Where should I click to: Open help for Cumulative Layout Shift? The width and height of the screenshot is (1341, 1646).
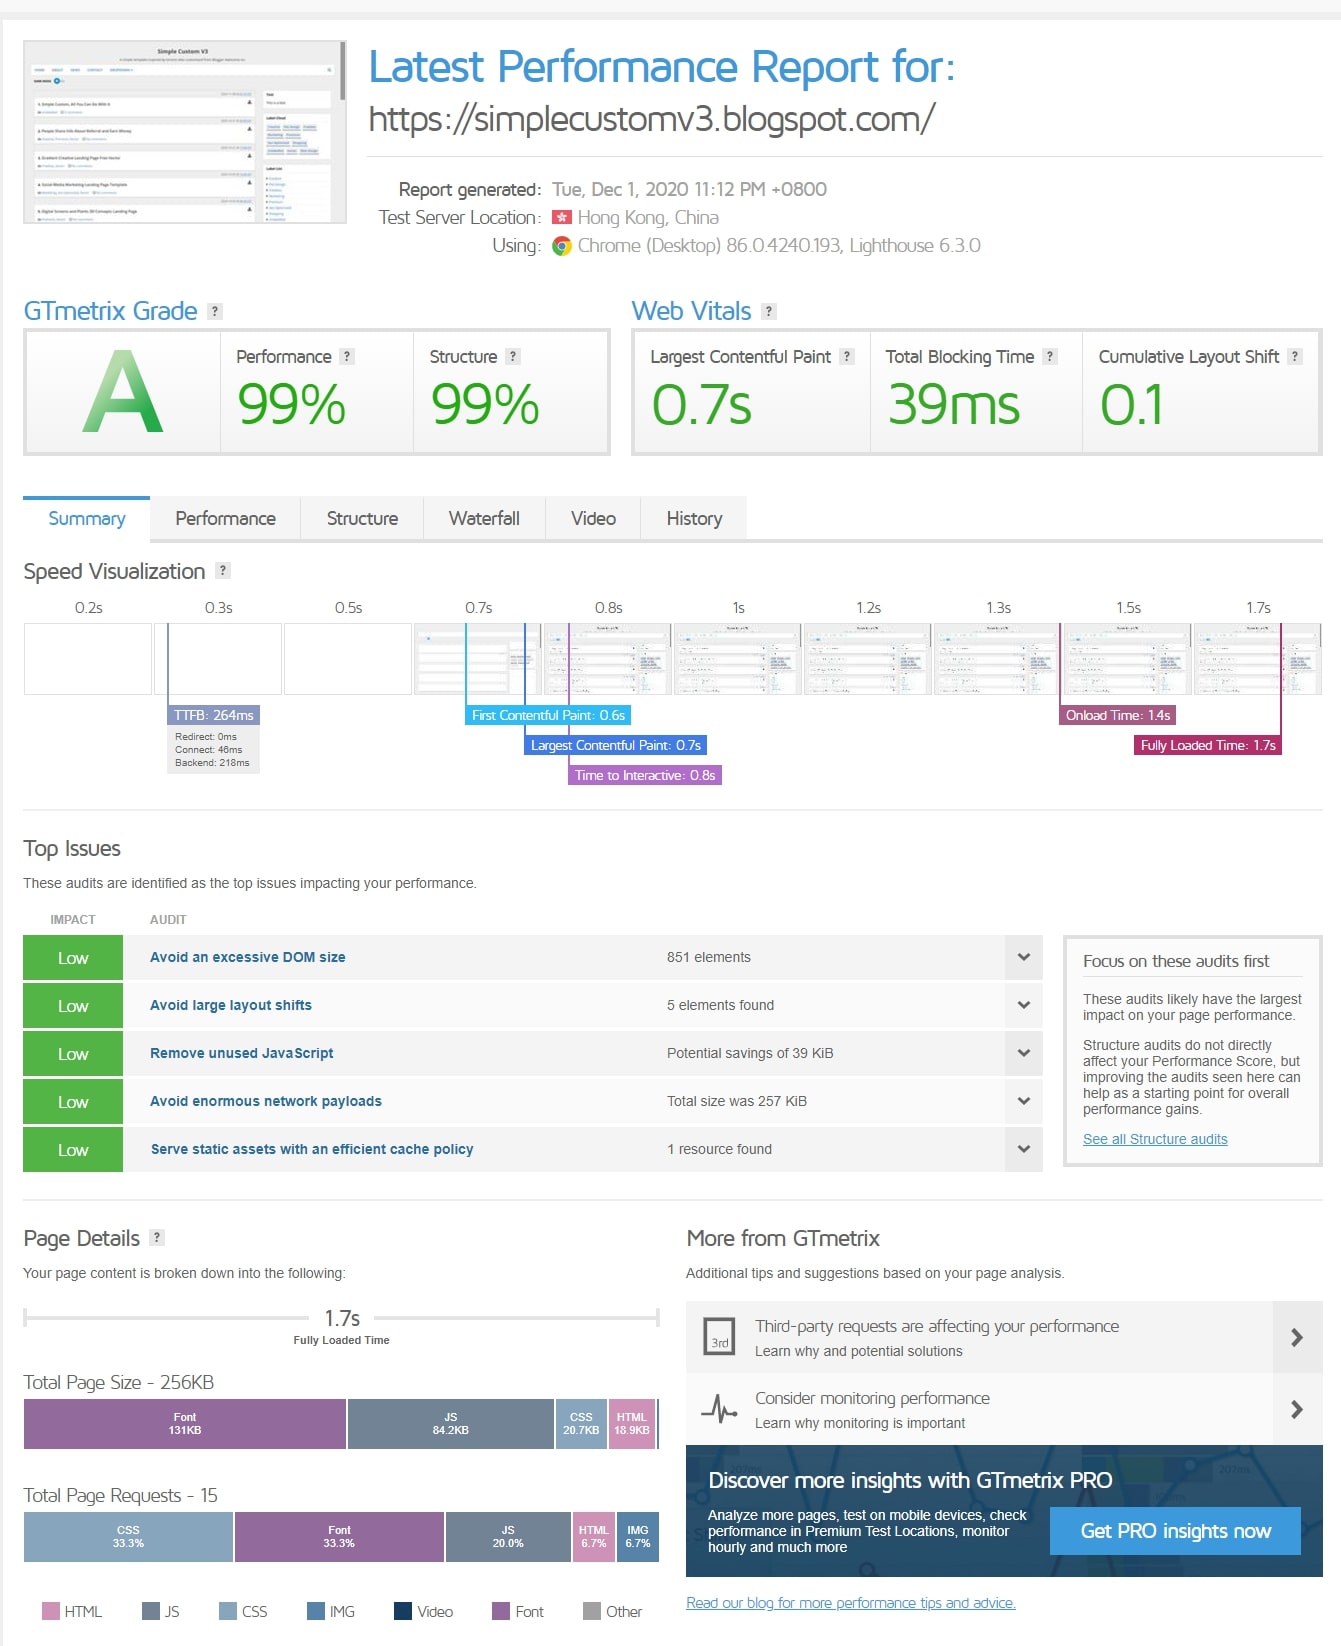pos(1295,356)
